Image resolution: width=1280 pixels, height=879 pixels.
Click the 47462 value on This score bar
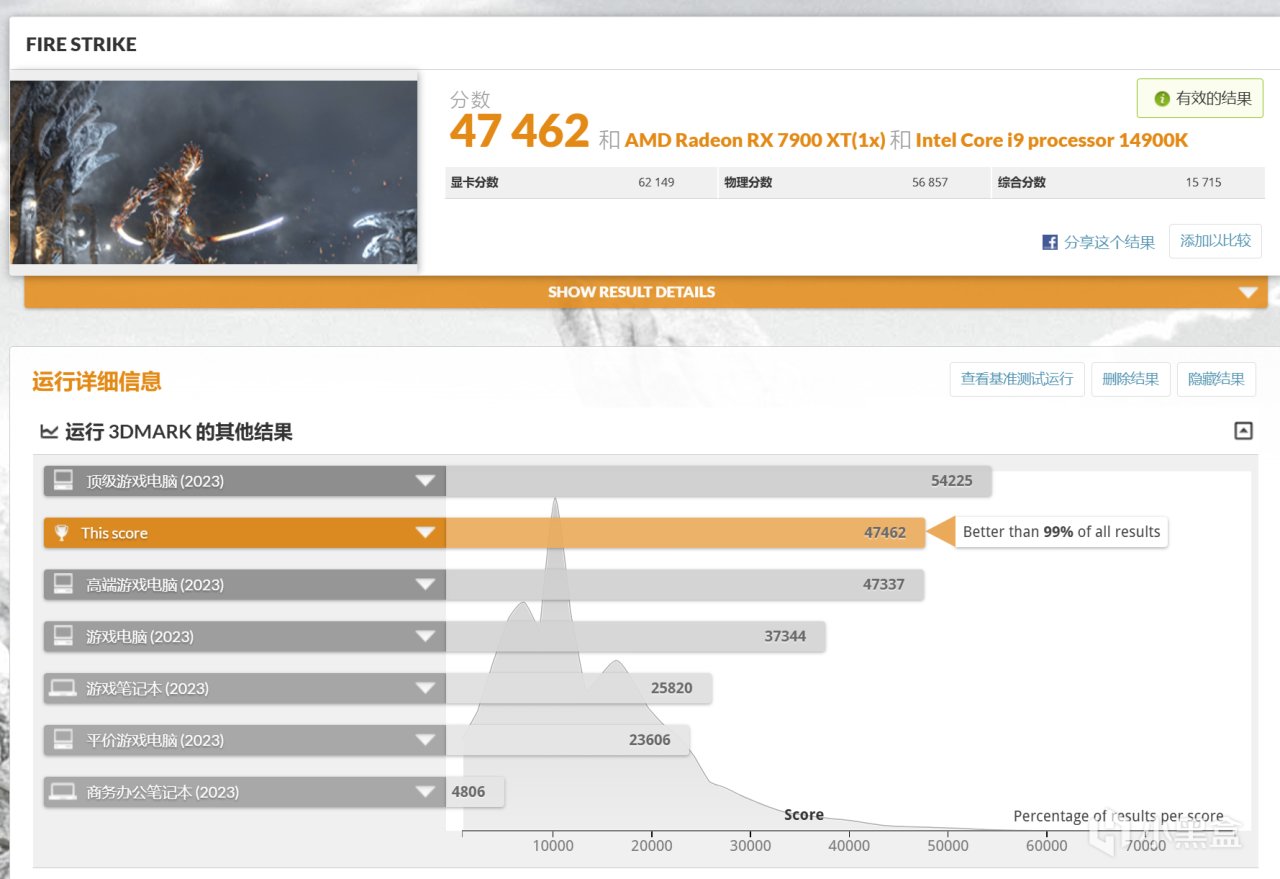click(885, 533)
